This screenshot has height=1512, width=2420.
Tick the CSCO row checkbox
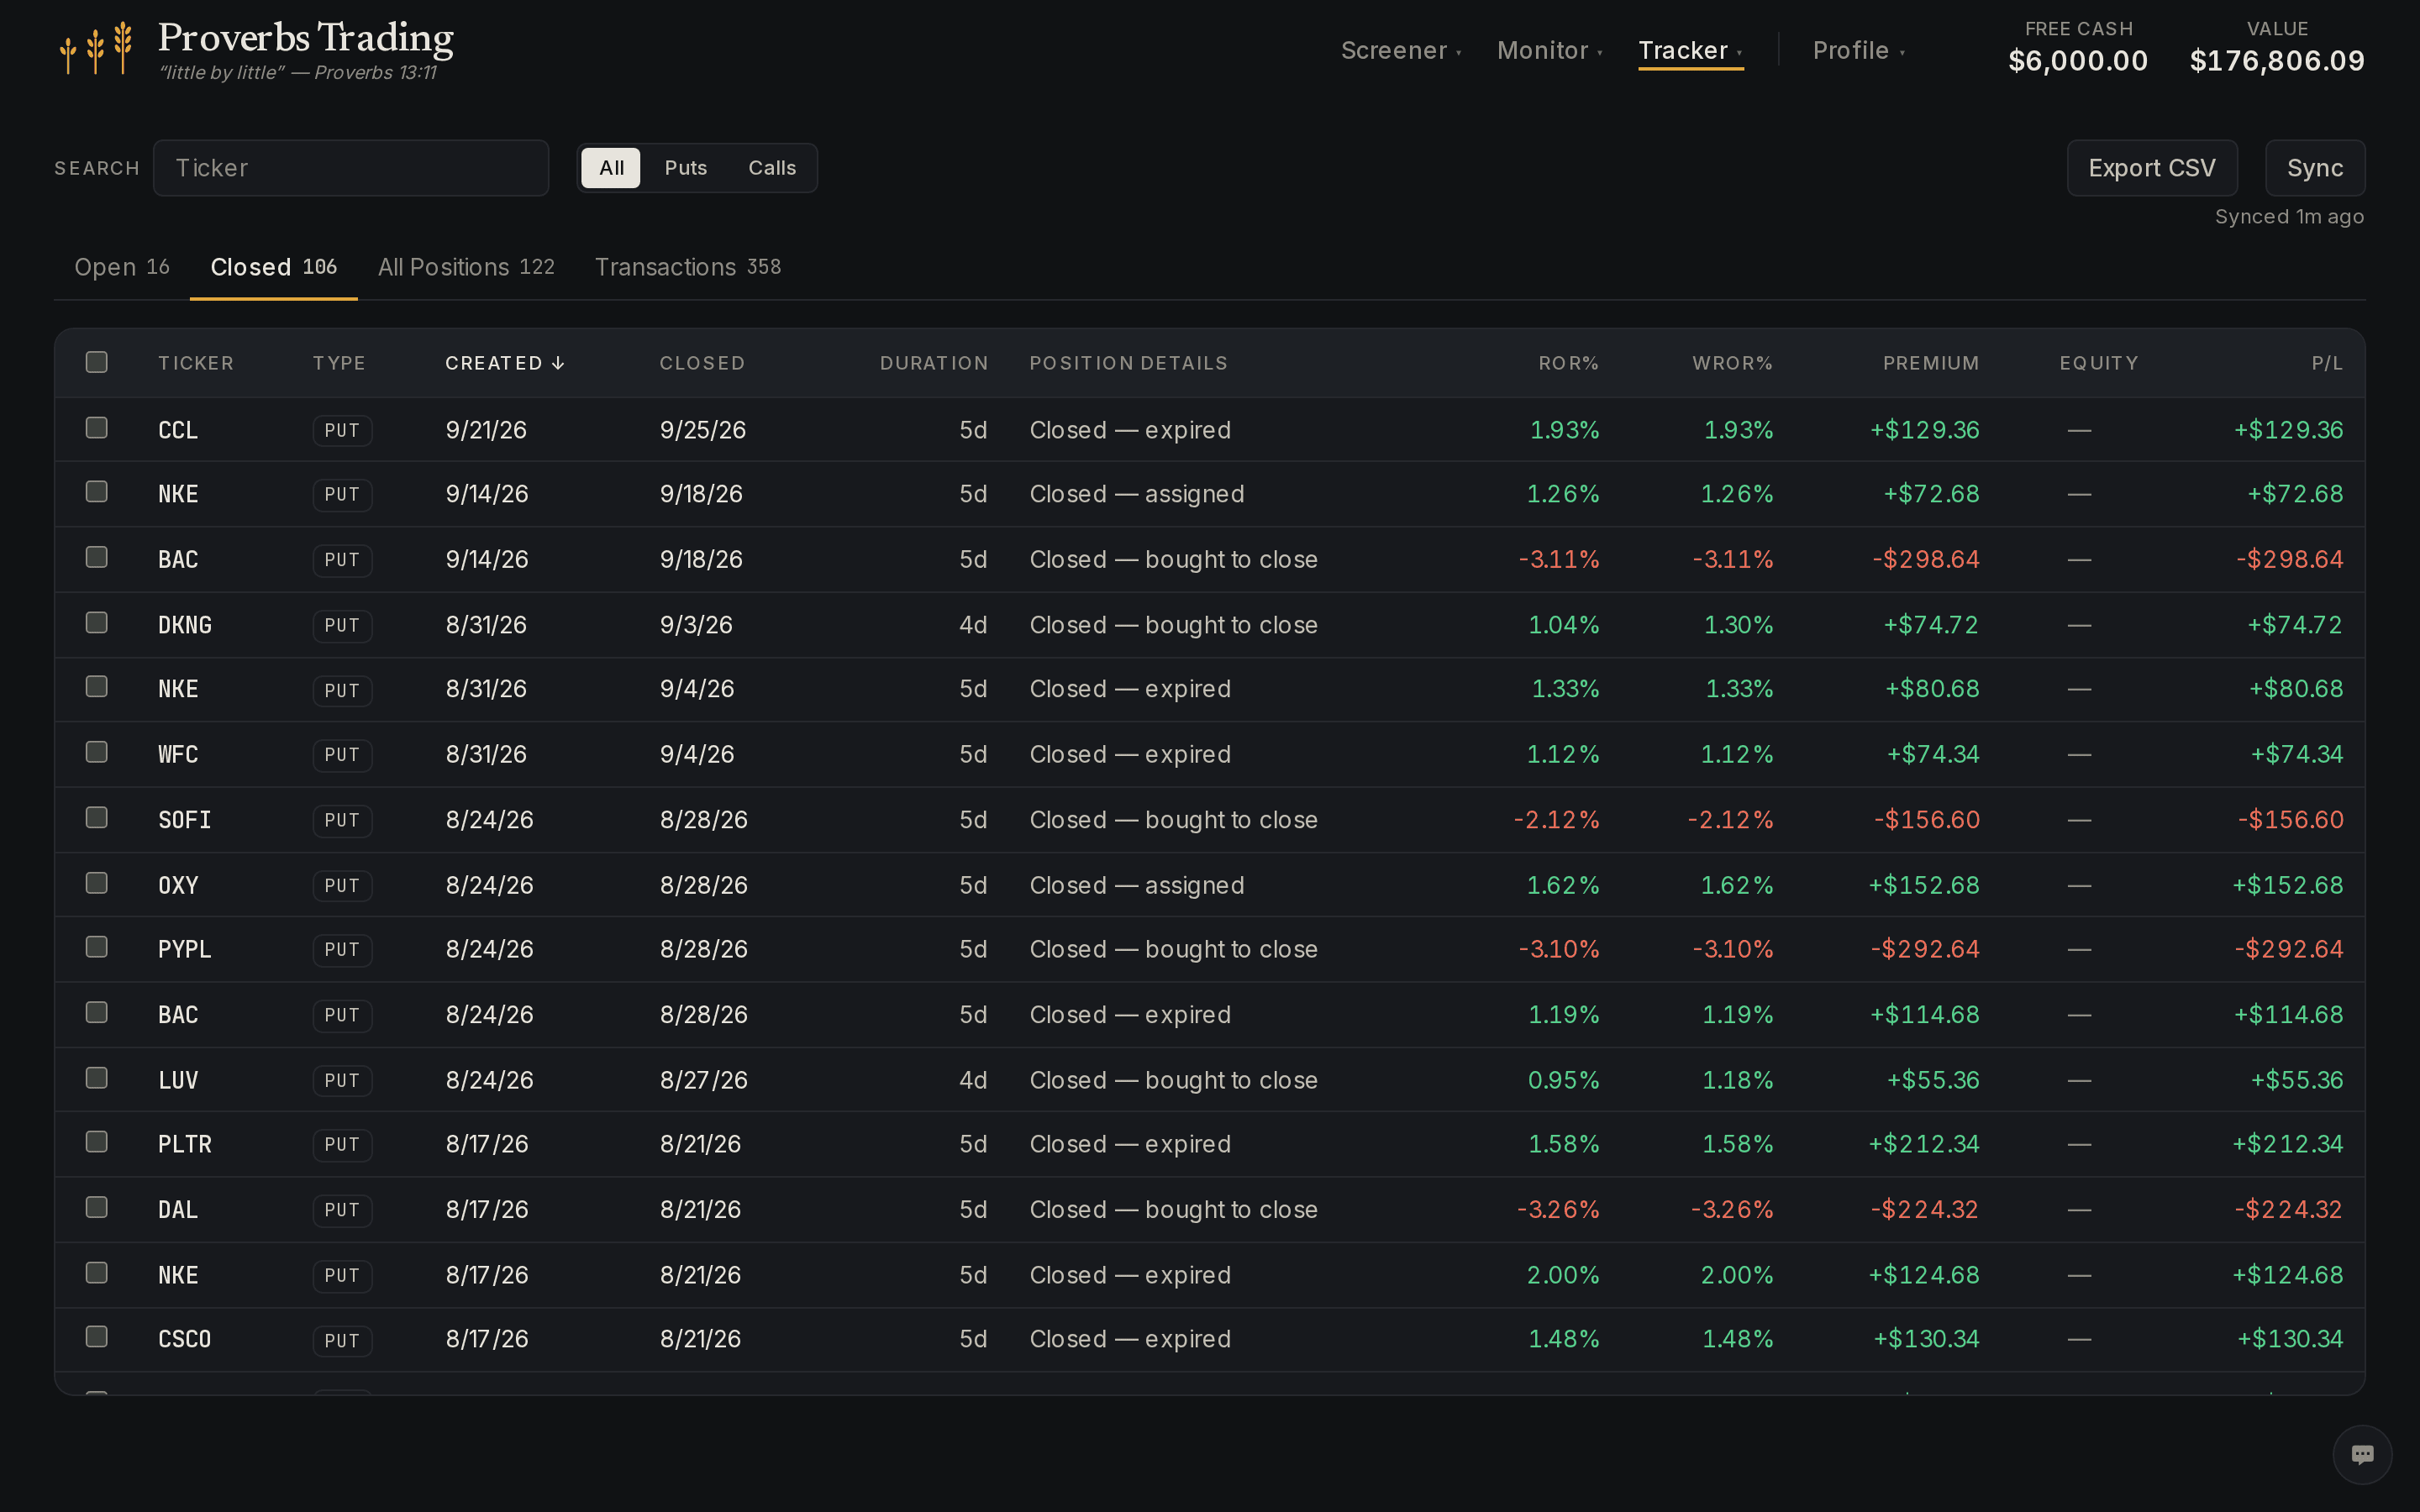(97, 1337)
